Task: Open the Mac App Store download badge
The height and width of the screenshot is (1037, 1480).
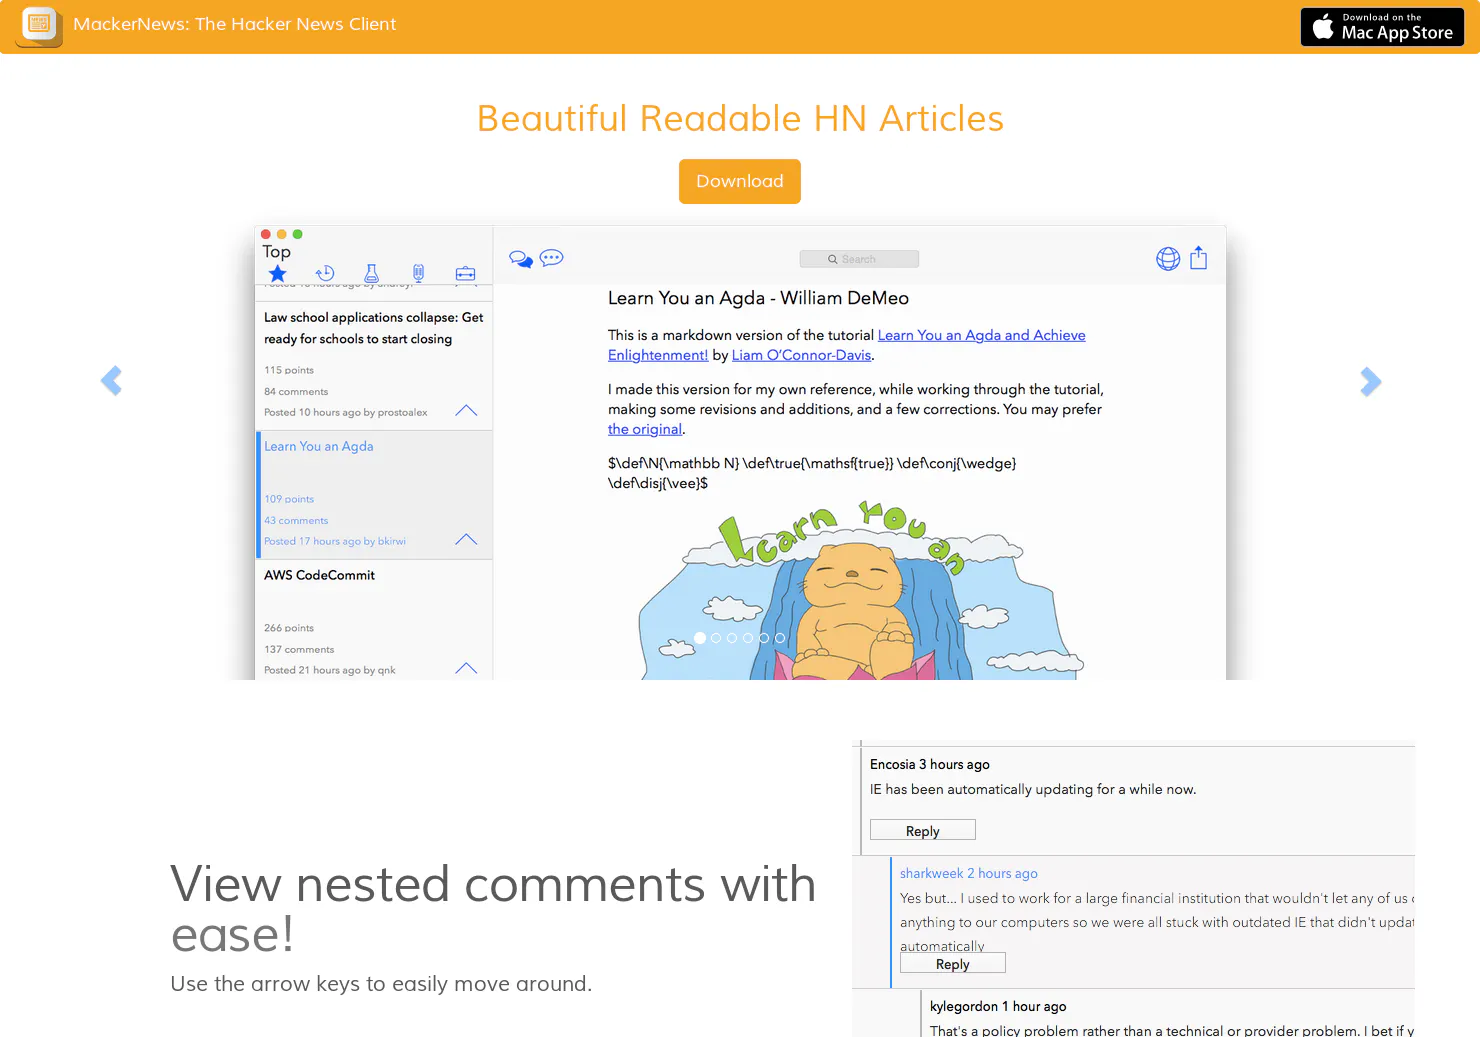Action: (x=1382, y=27)
